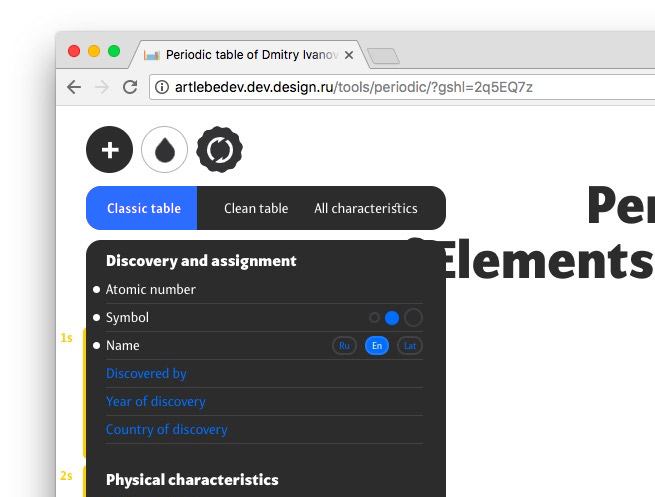Switch to the Clean table tab
Screen dimensions: 655x497
pos(256,208)
